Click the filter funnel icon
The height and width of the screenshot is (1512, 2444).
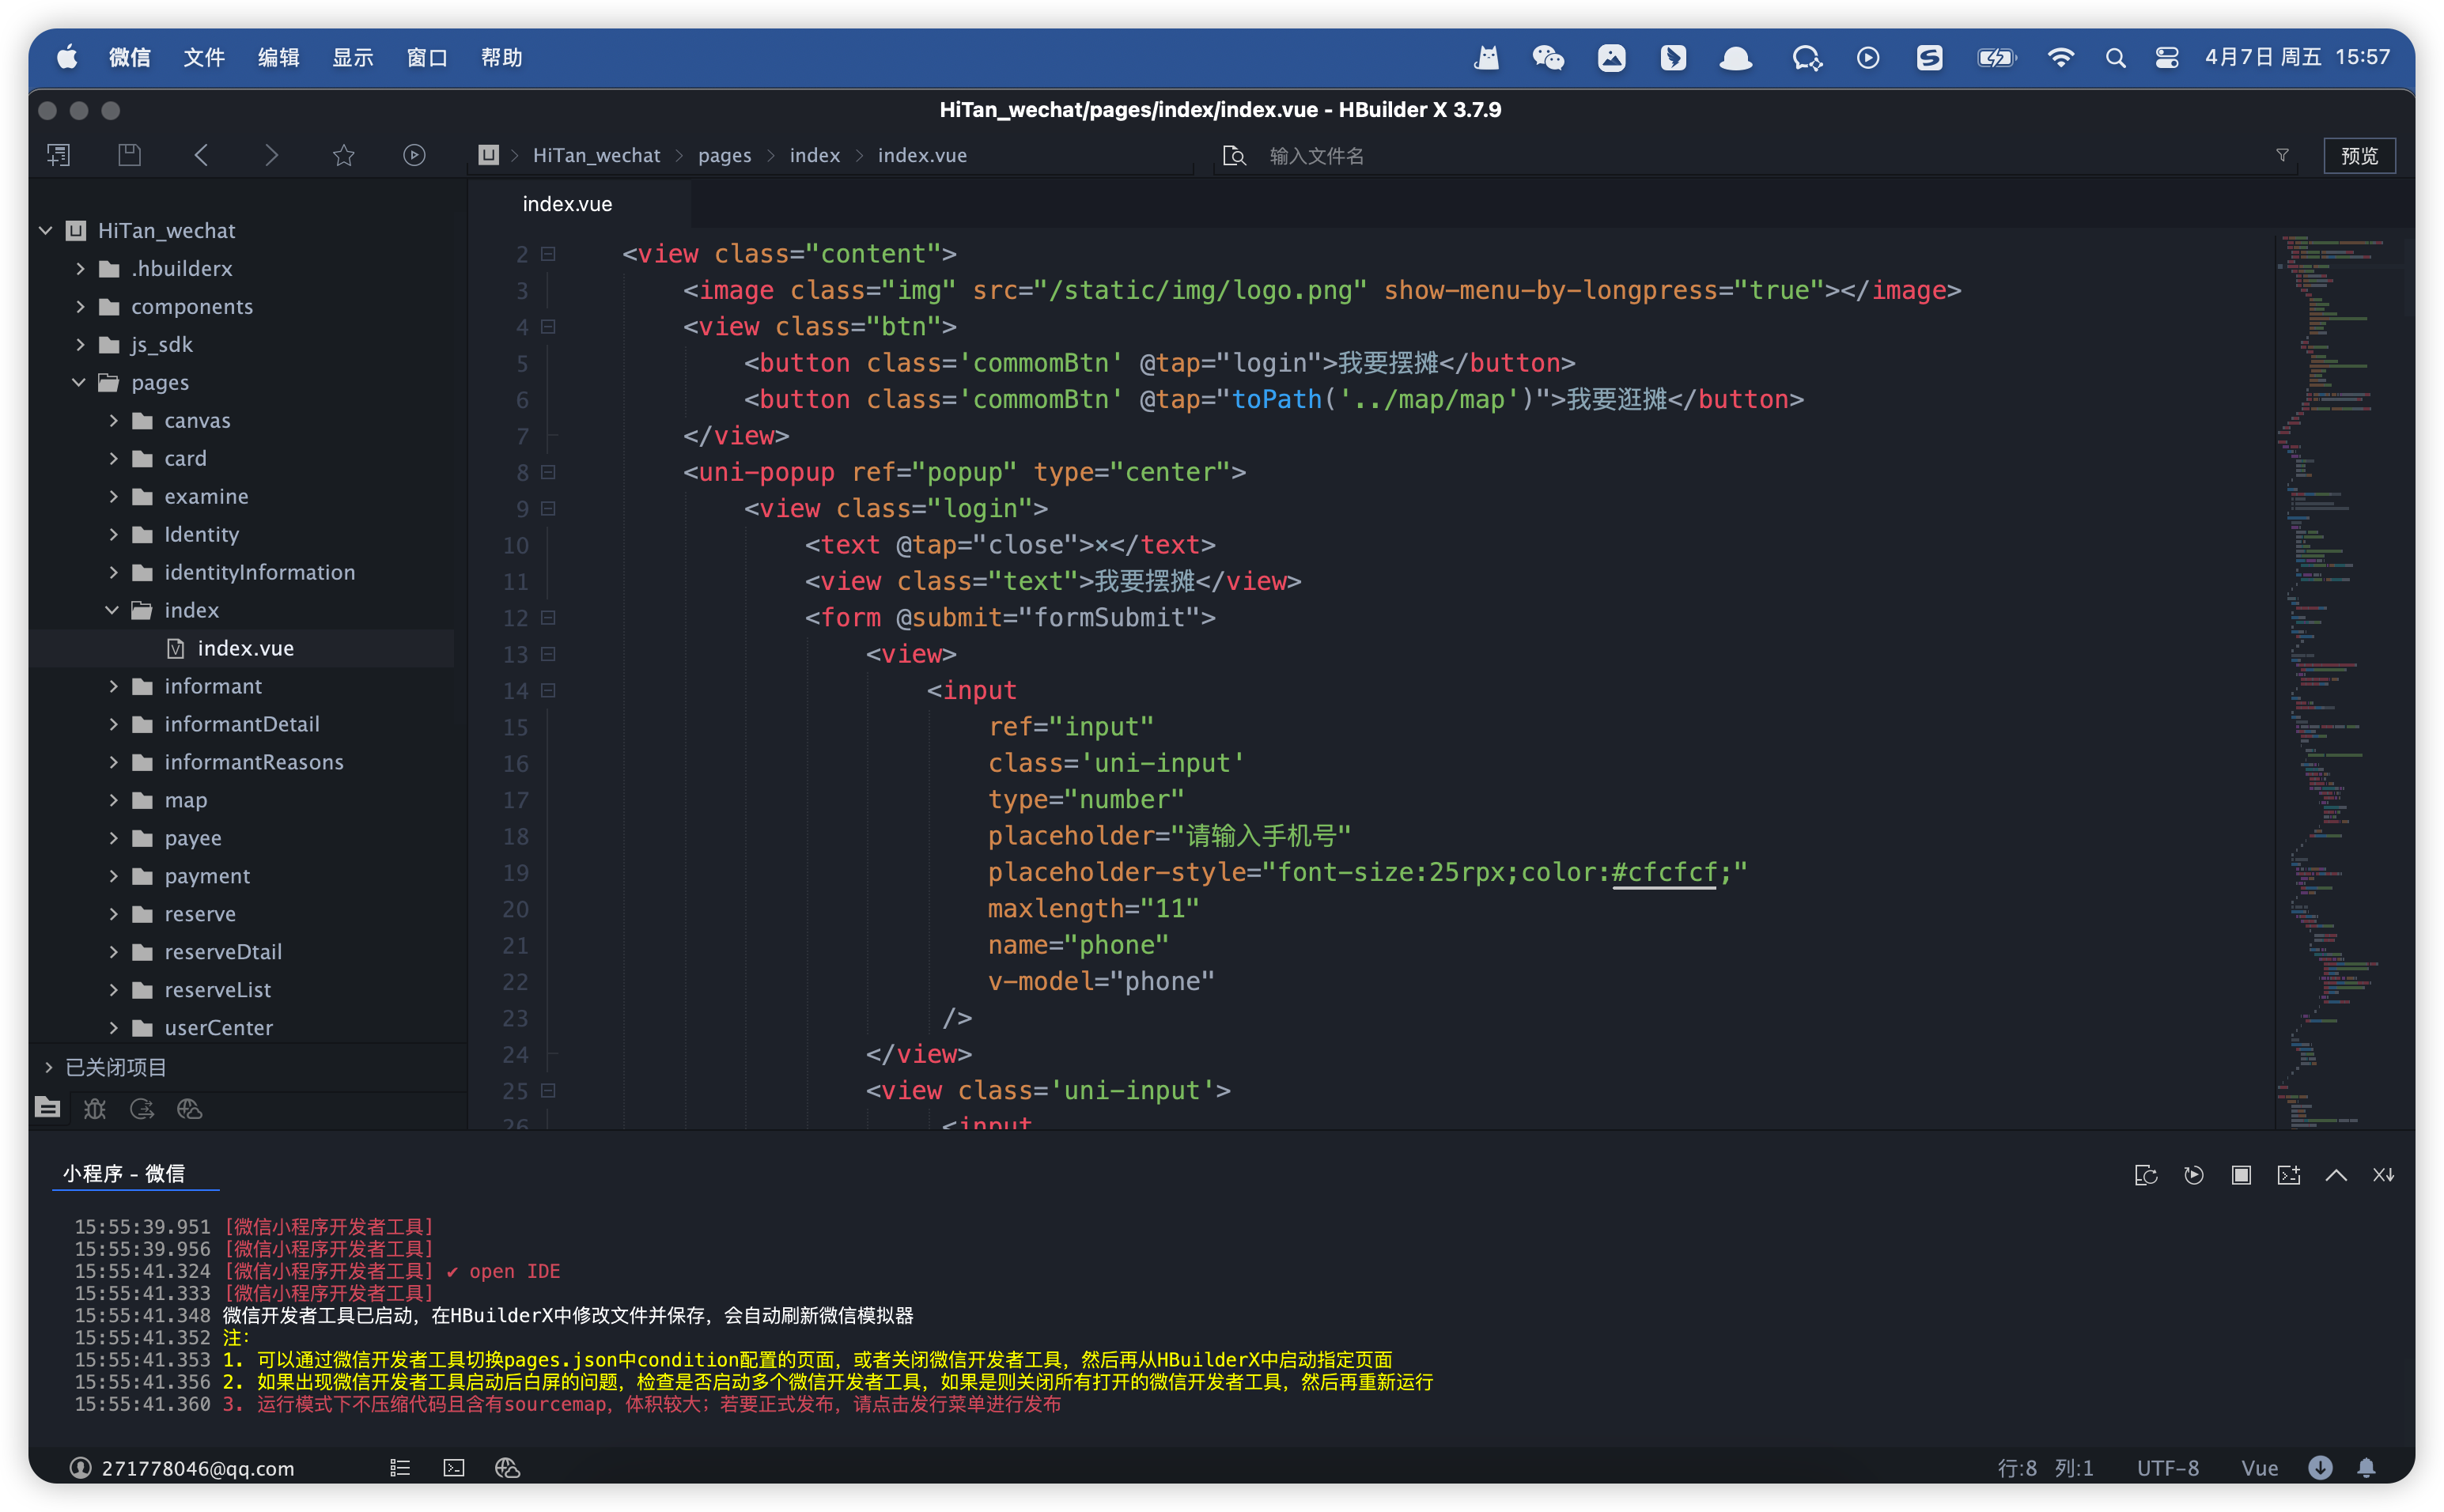[2282, 155]
